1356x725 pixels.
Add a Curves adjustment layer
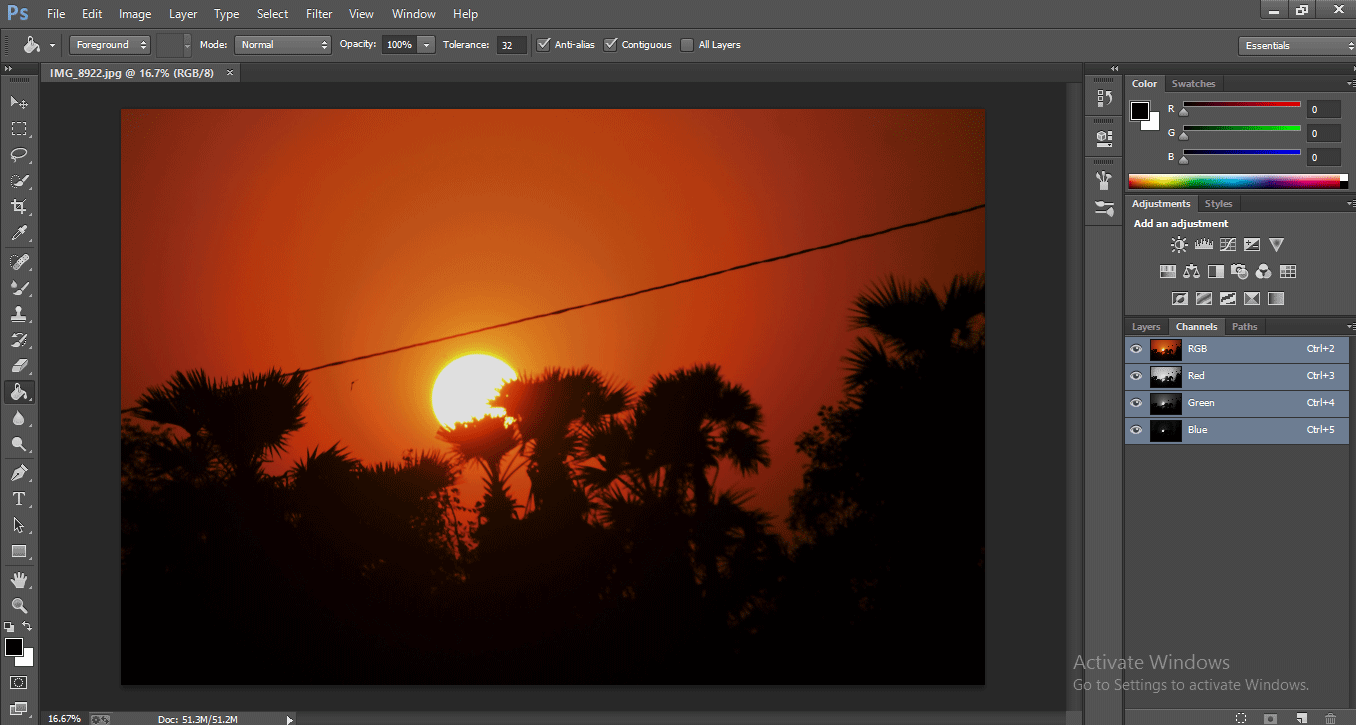click(1227, 244)
